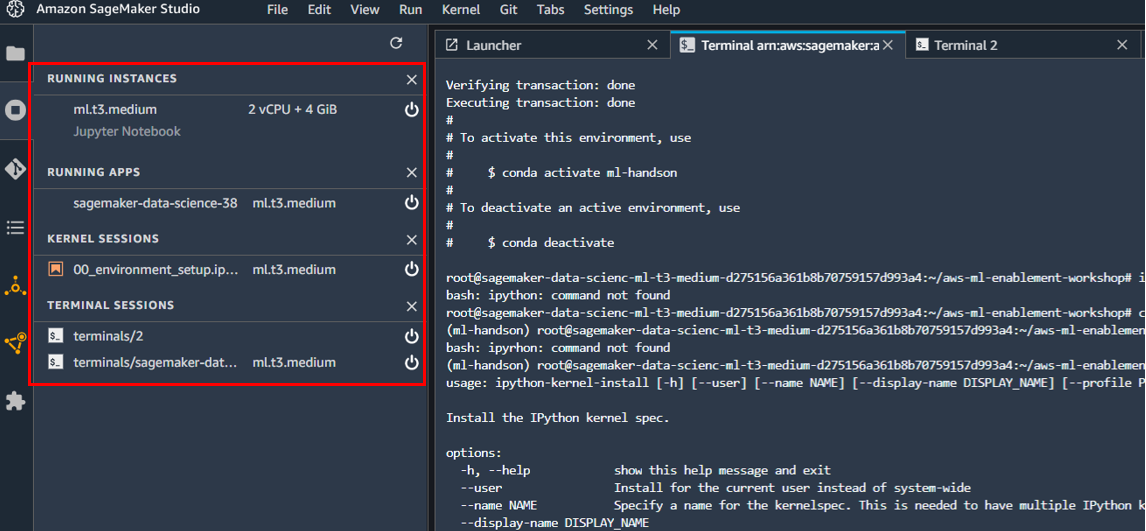1146x531 pixels.
Task: Close all Running Apps with X
Action: (411, 172)
